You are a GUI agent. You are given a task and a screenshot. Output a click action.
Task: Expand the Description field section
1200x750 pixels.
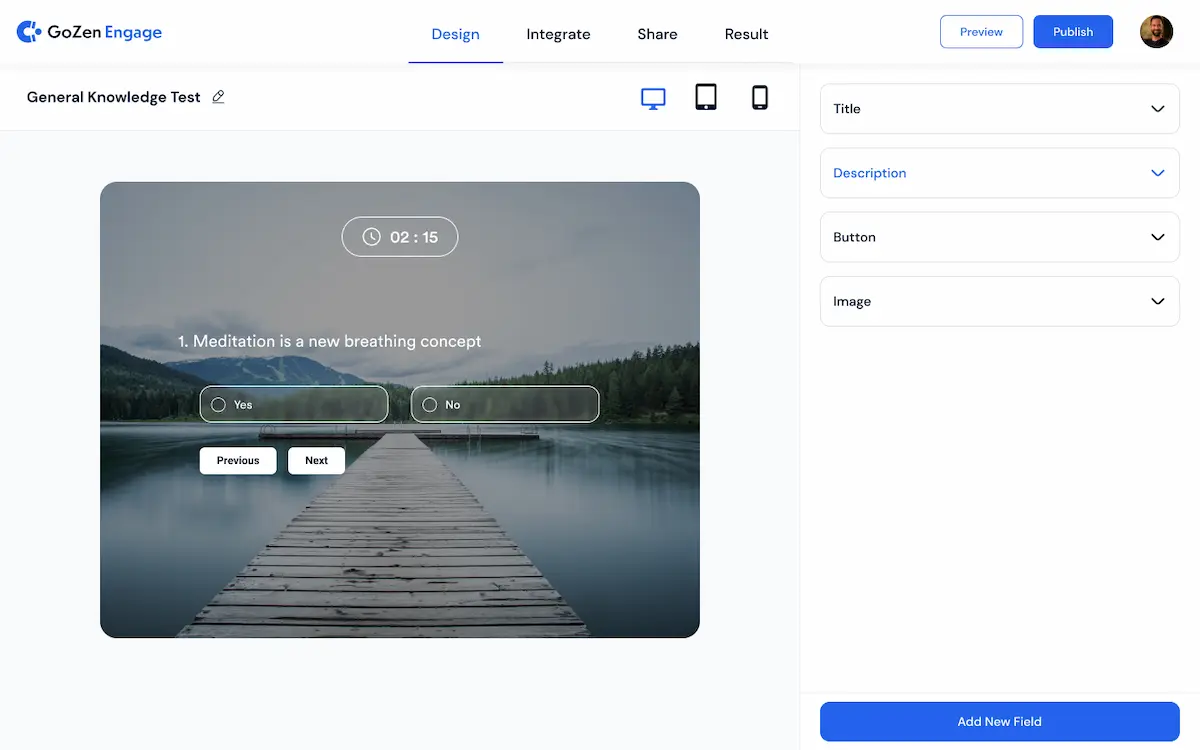click(x=999, y=173)
